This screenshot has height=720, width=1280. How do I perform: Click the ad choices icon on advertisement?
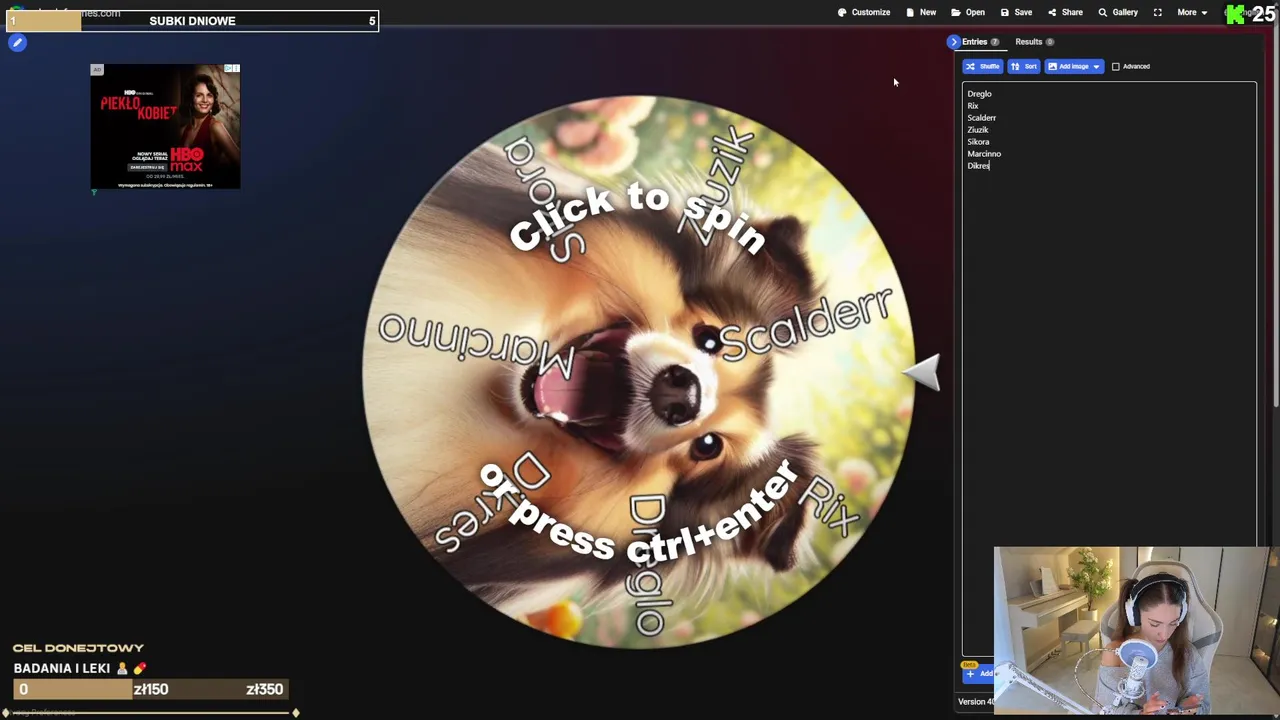point(232,68)
